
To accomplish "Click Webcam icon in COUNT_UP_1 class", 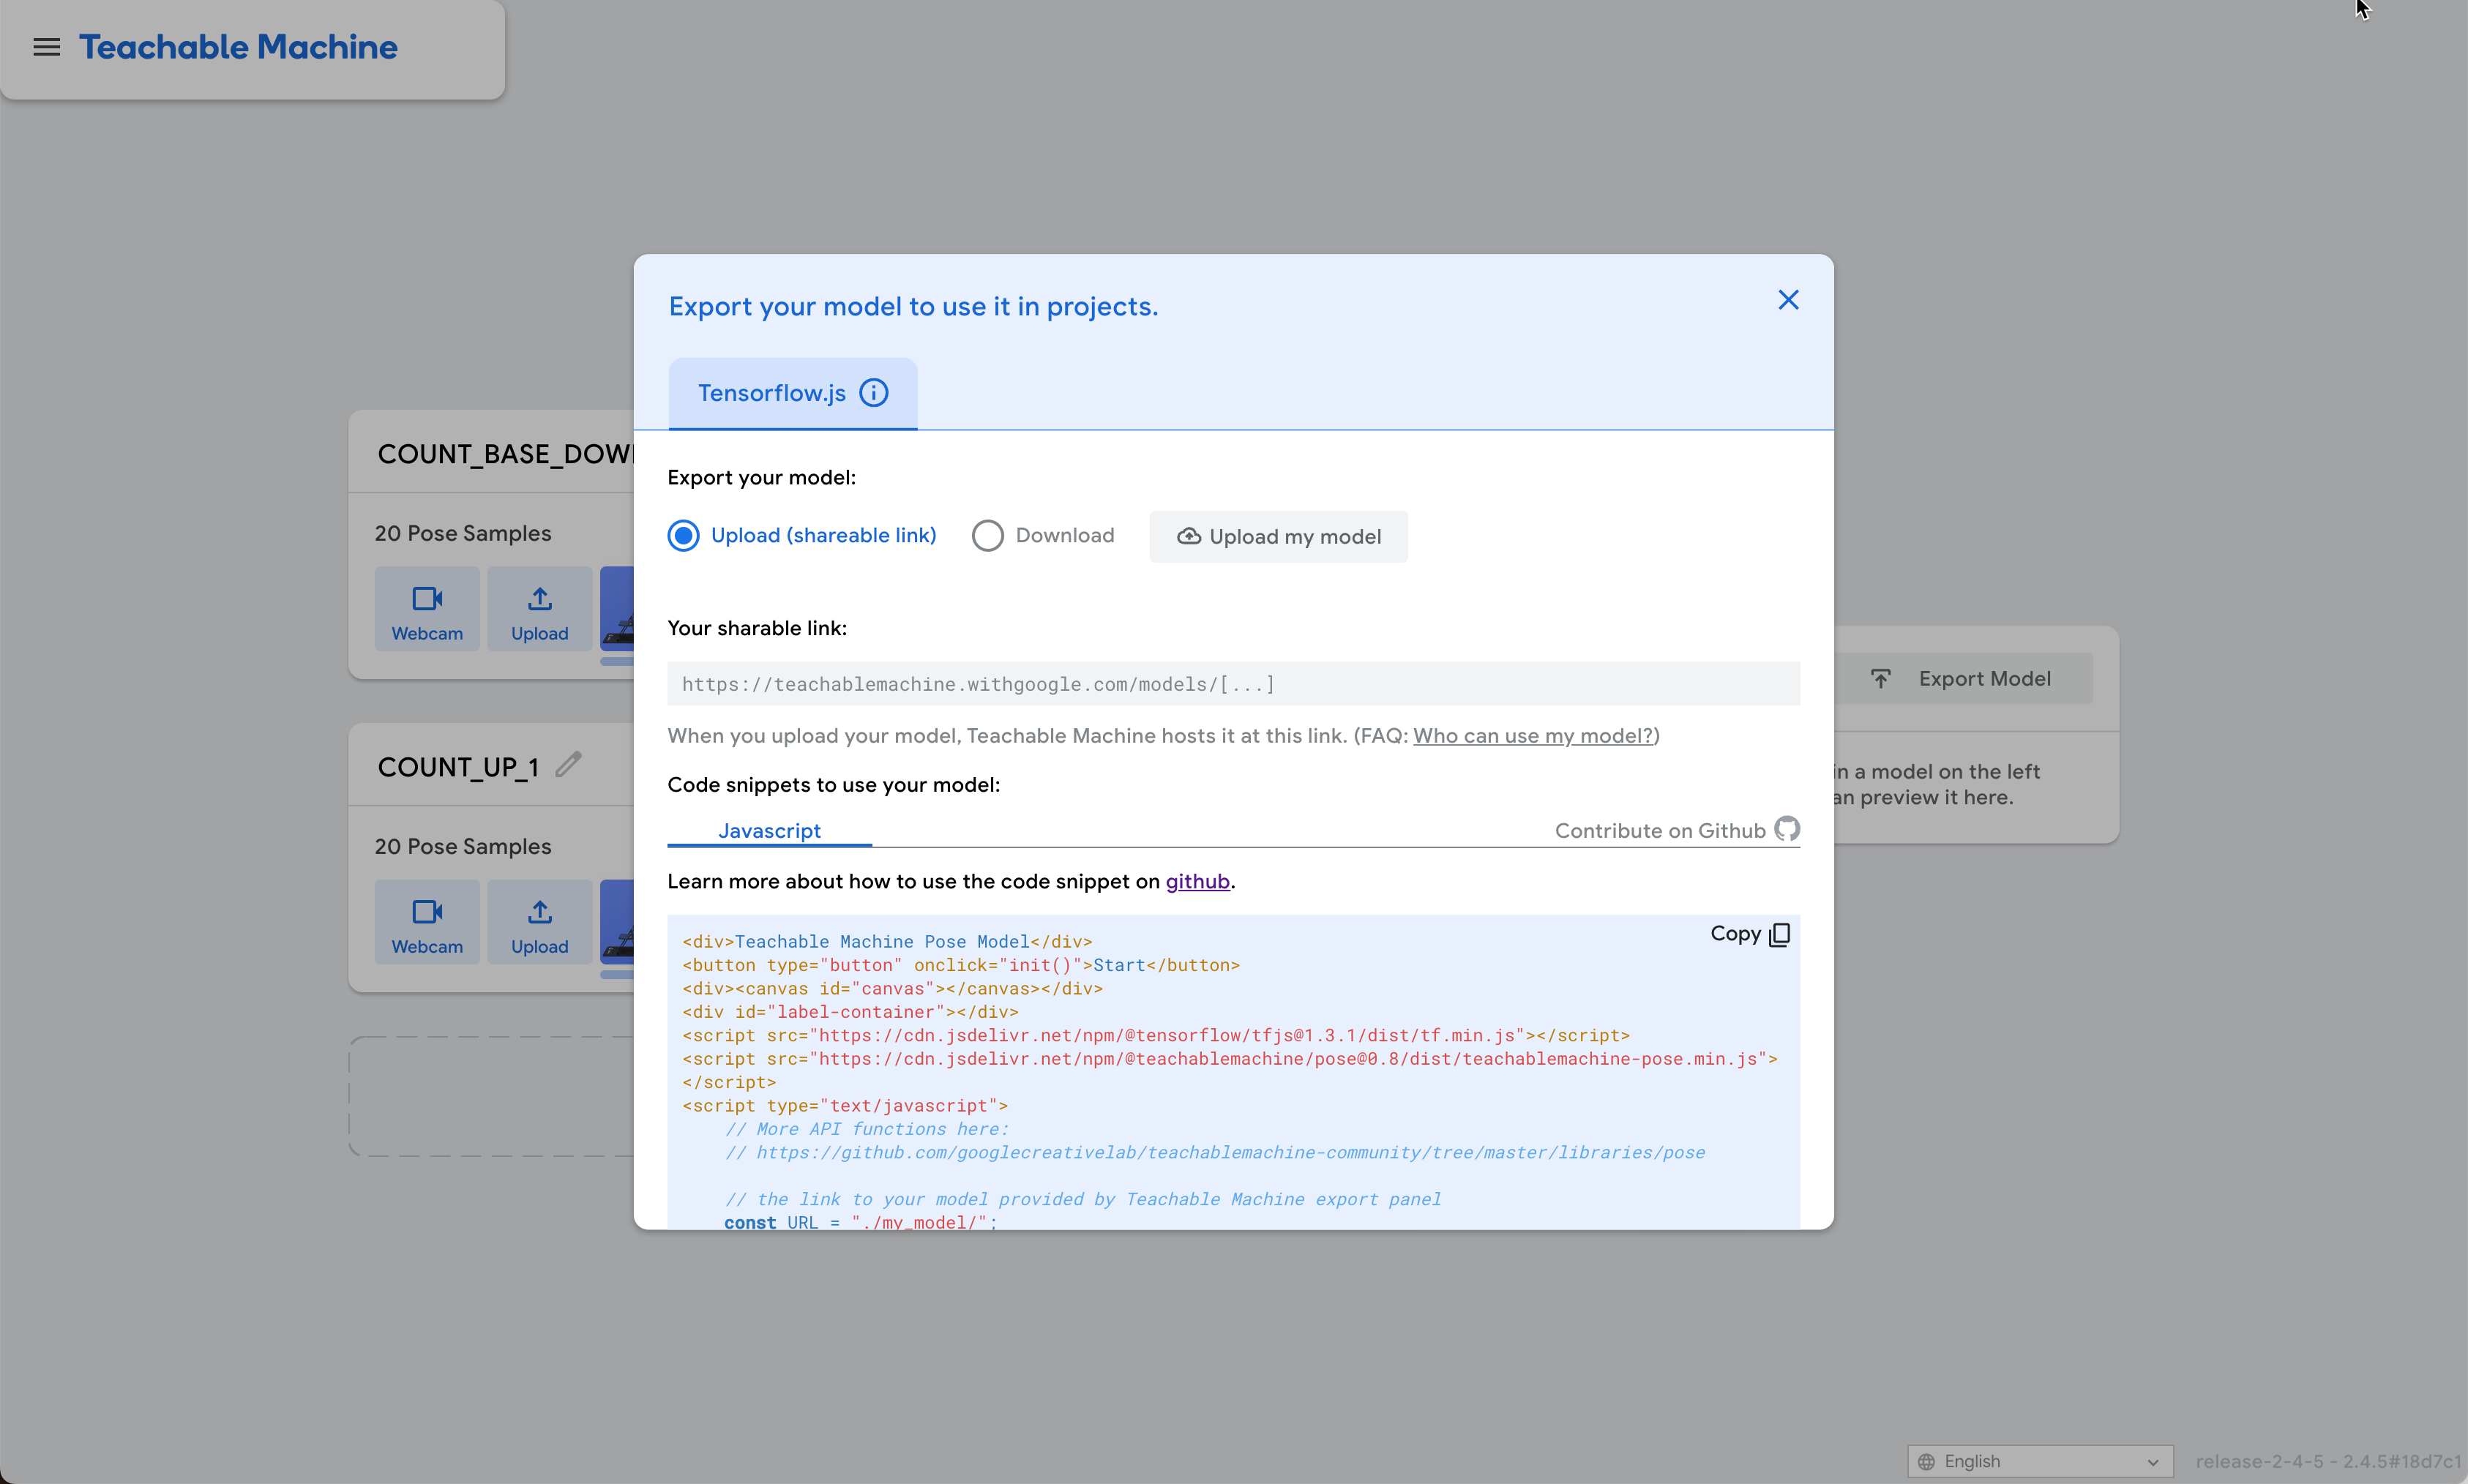I will click(427, 923).
